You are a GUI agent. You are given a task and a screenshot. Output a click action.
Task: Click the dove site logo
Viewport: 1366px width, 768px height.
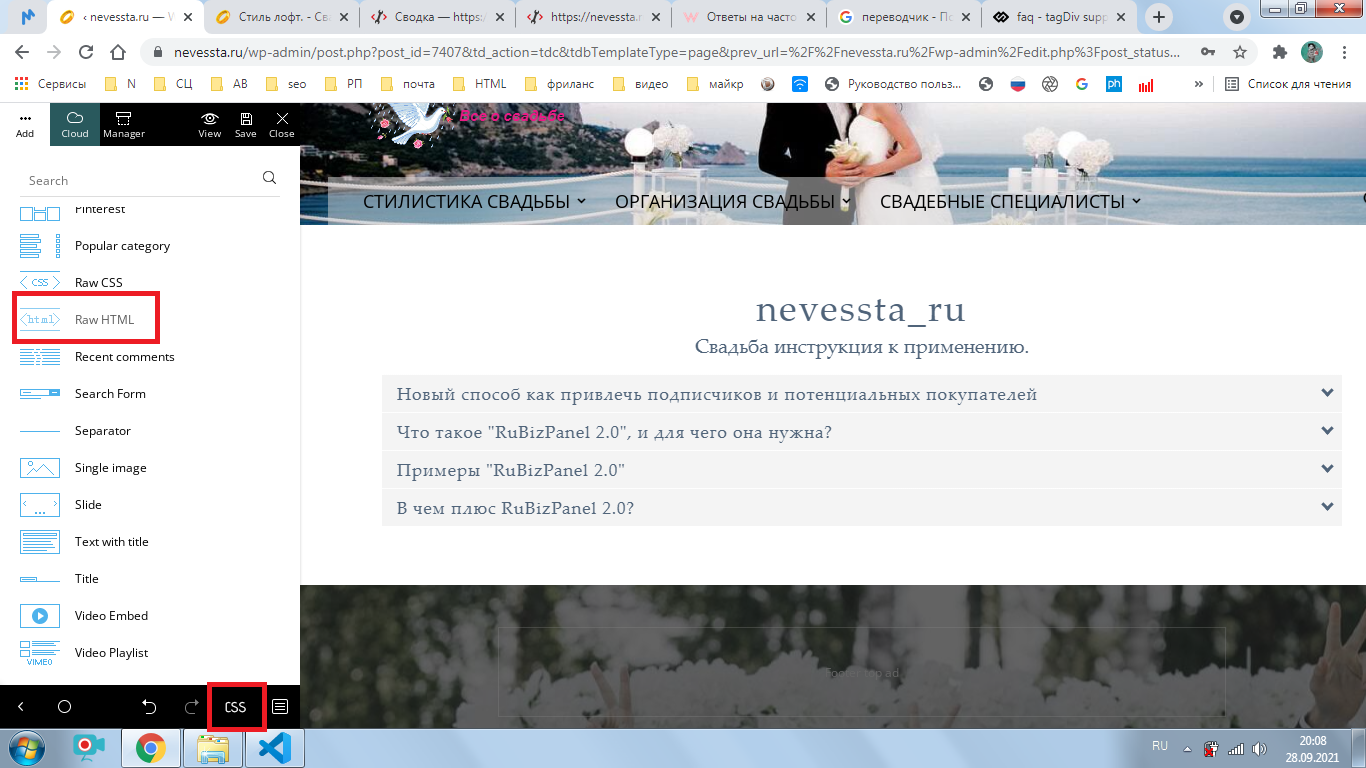(x=412, y=124)
